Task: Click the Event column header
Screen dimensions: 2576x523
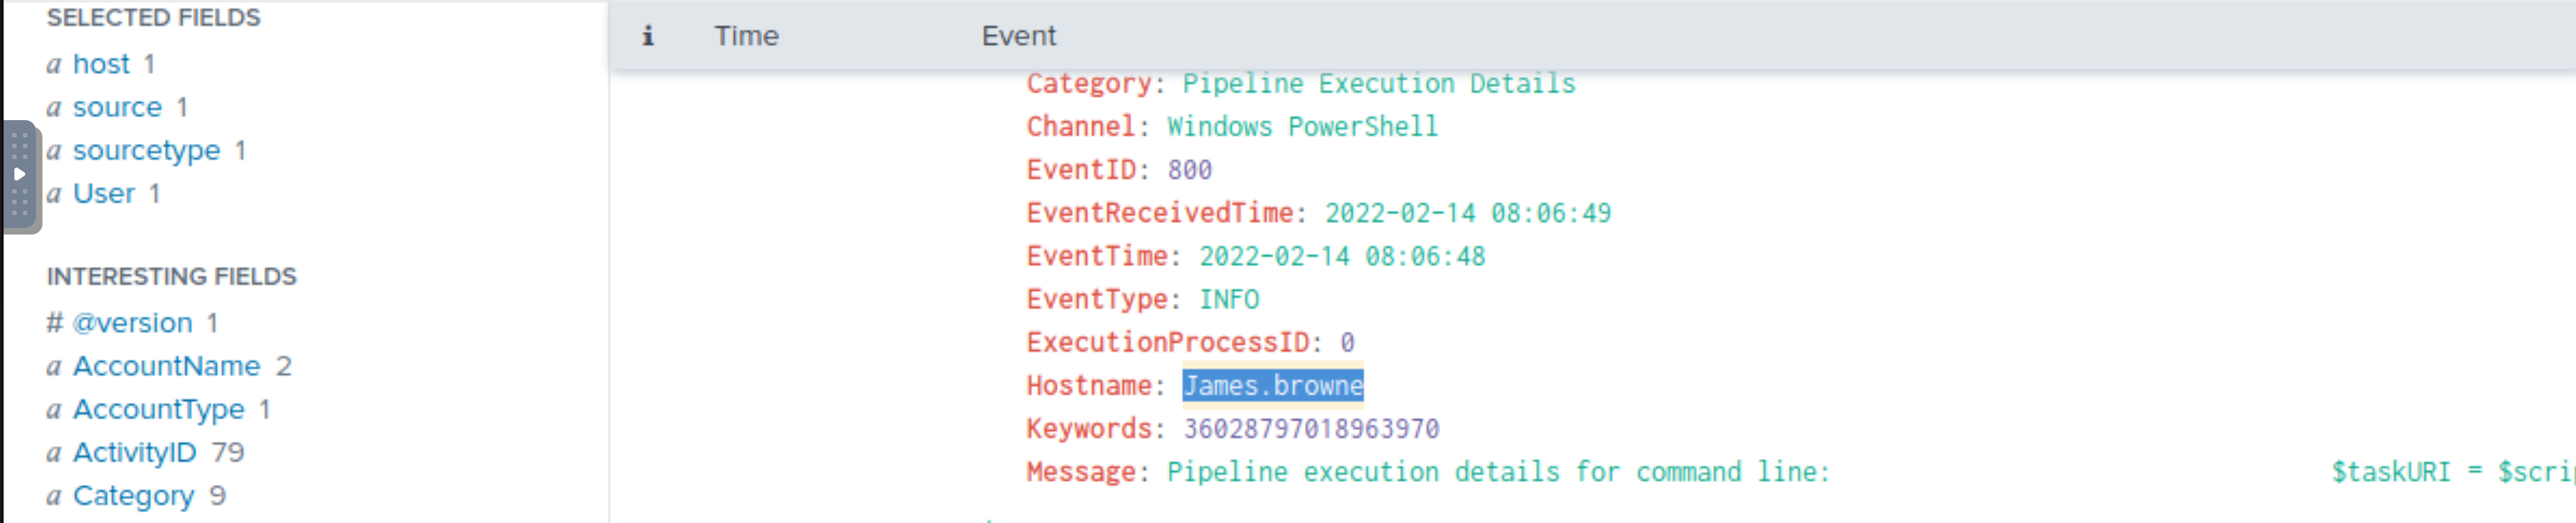Action: pyautogui.click(x=1018, y=36)
